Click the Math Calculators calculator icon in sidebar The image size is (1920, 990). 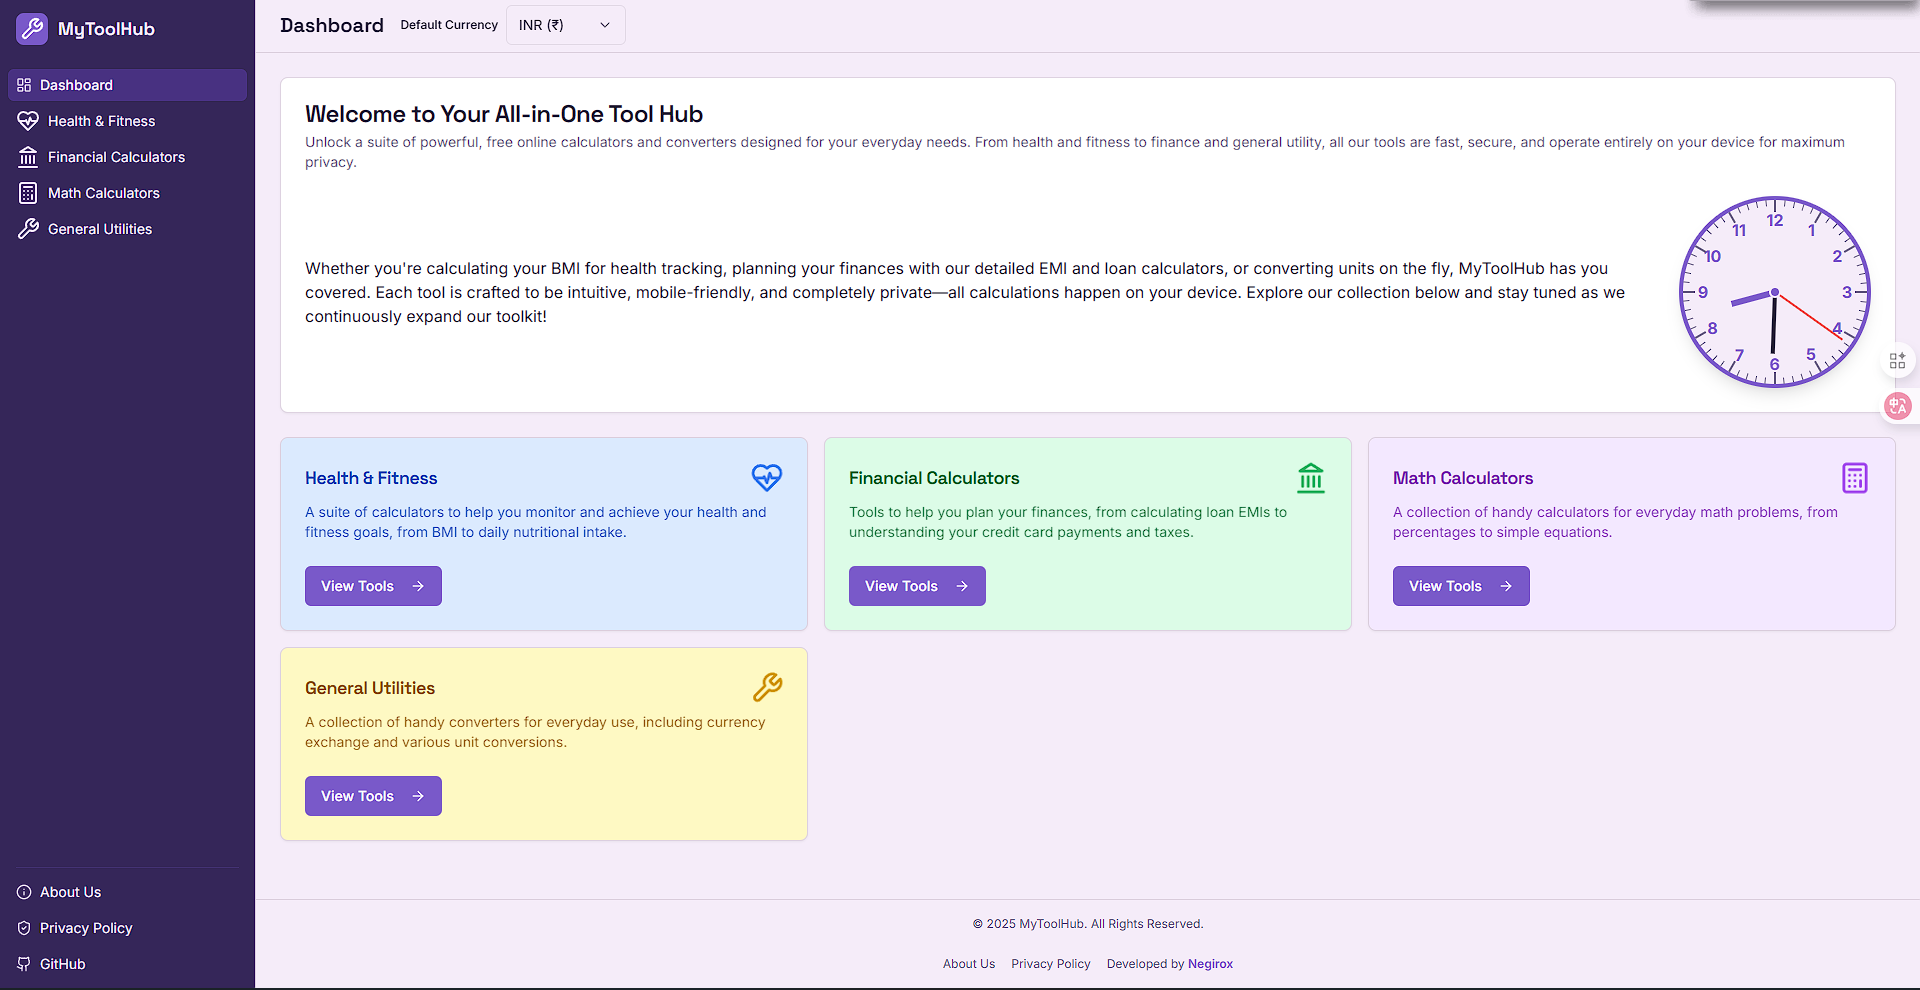(x=28, y=193)
